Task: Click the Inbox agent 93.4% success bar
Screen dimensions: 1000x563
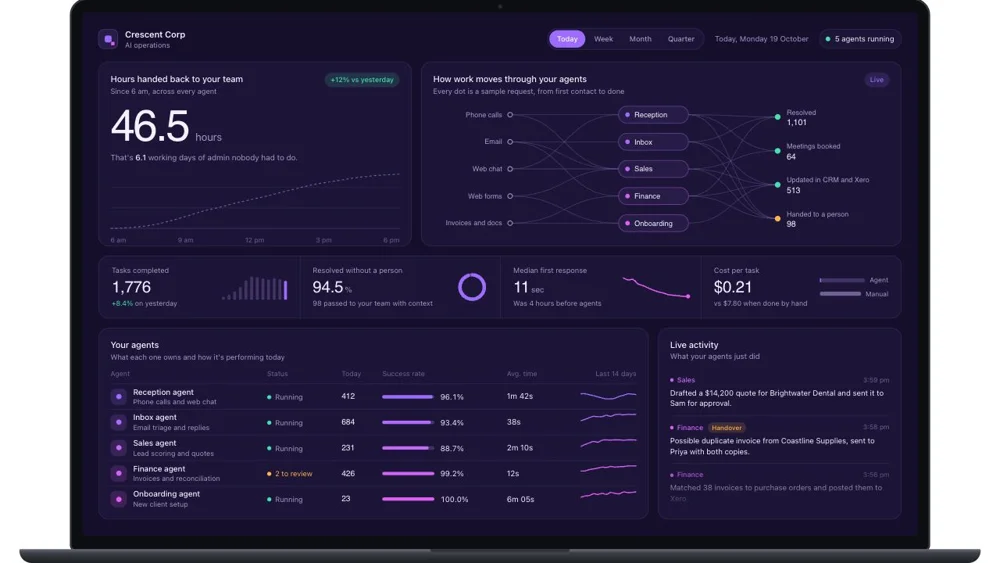Action: [408, 422]
